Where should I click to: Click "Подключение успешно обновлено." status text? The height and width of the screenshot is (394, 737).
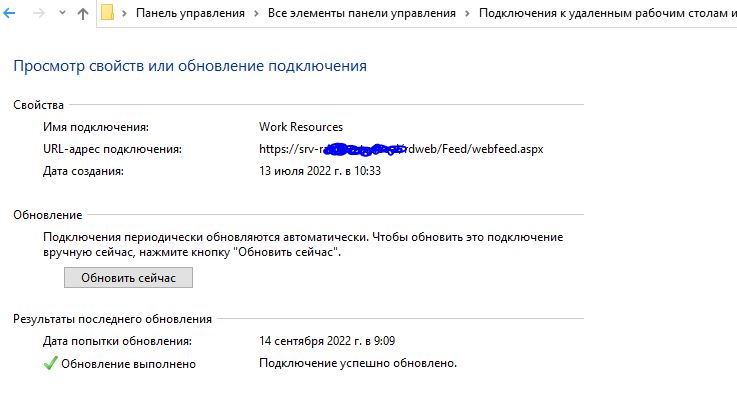point(358,363)
